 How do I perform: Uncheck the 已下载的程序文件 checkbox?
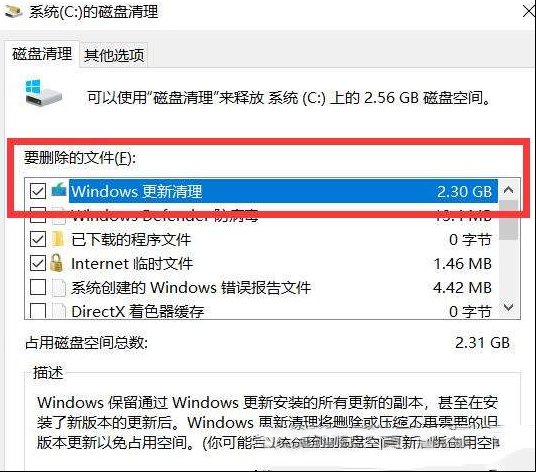[38, 239]
